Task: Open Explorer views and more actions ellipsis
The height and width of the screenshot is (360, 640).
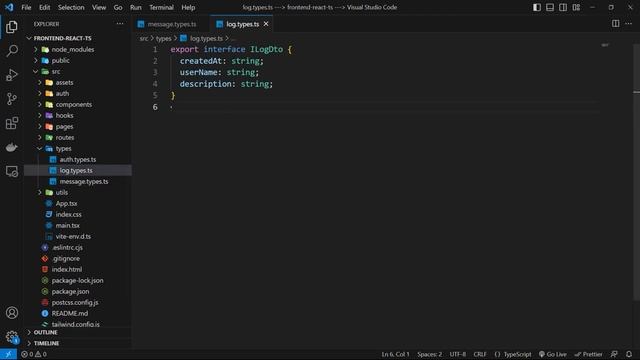Action: (x=120, y=24)
